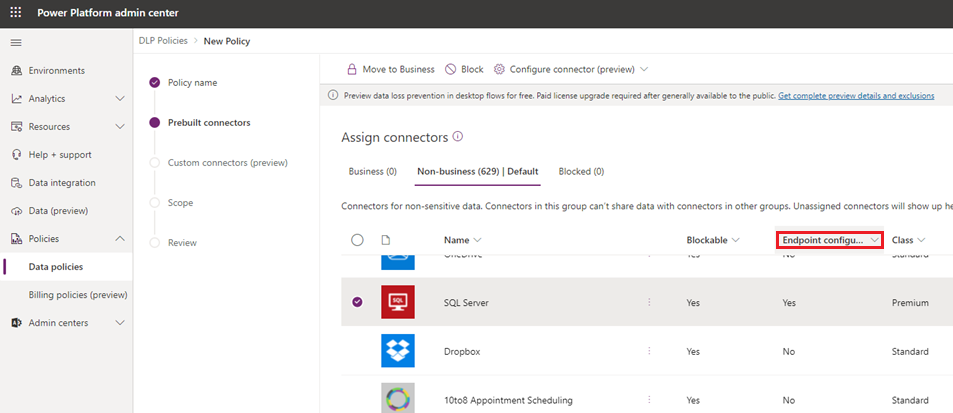Screen dimensions: 953x413
Task: Select the Non-business (629) tab
Action: point(477,172)
